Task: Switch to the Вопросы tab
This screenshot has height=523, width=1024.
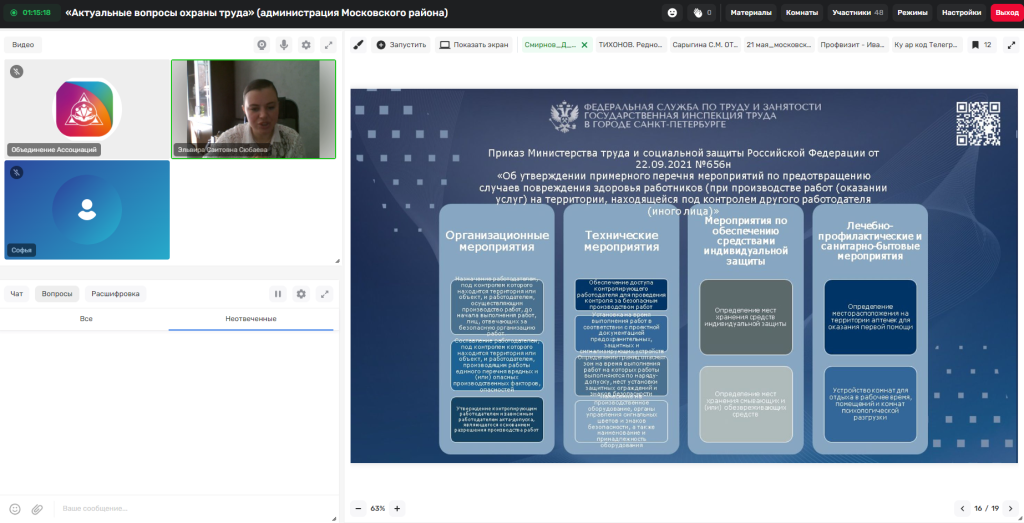Action: pos(57,294)
